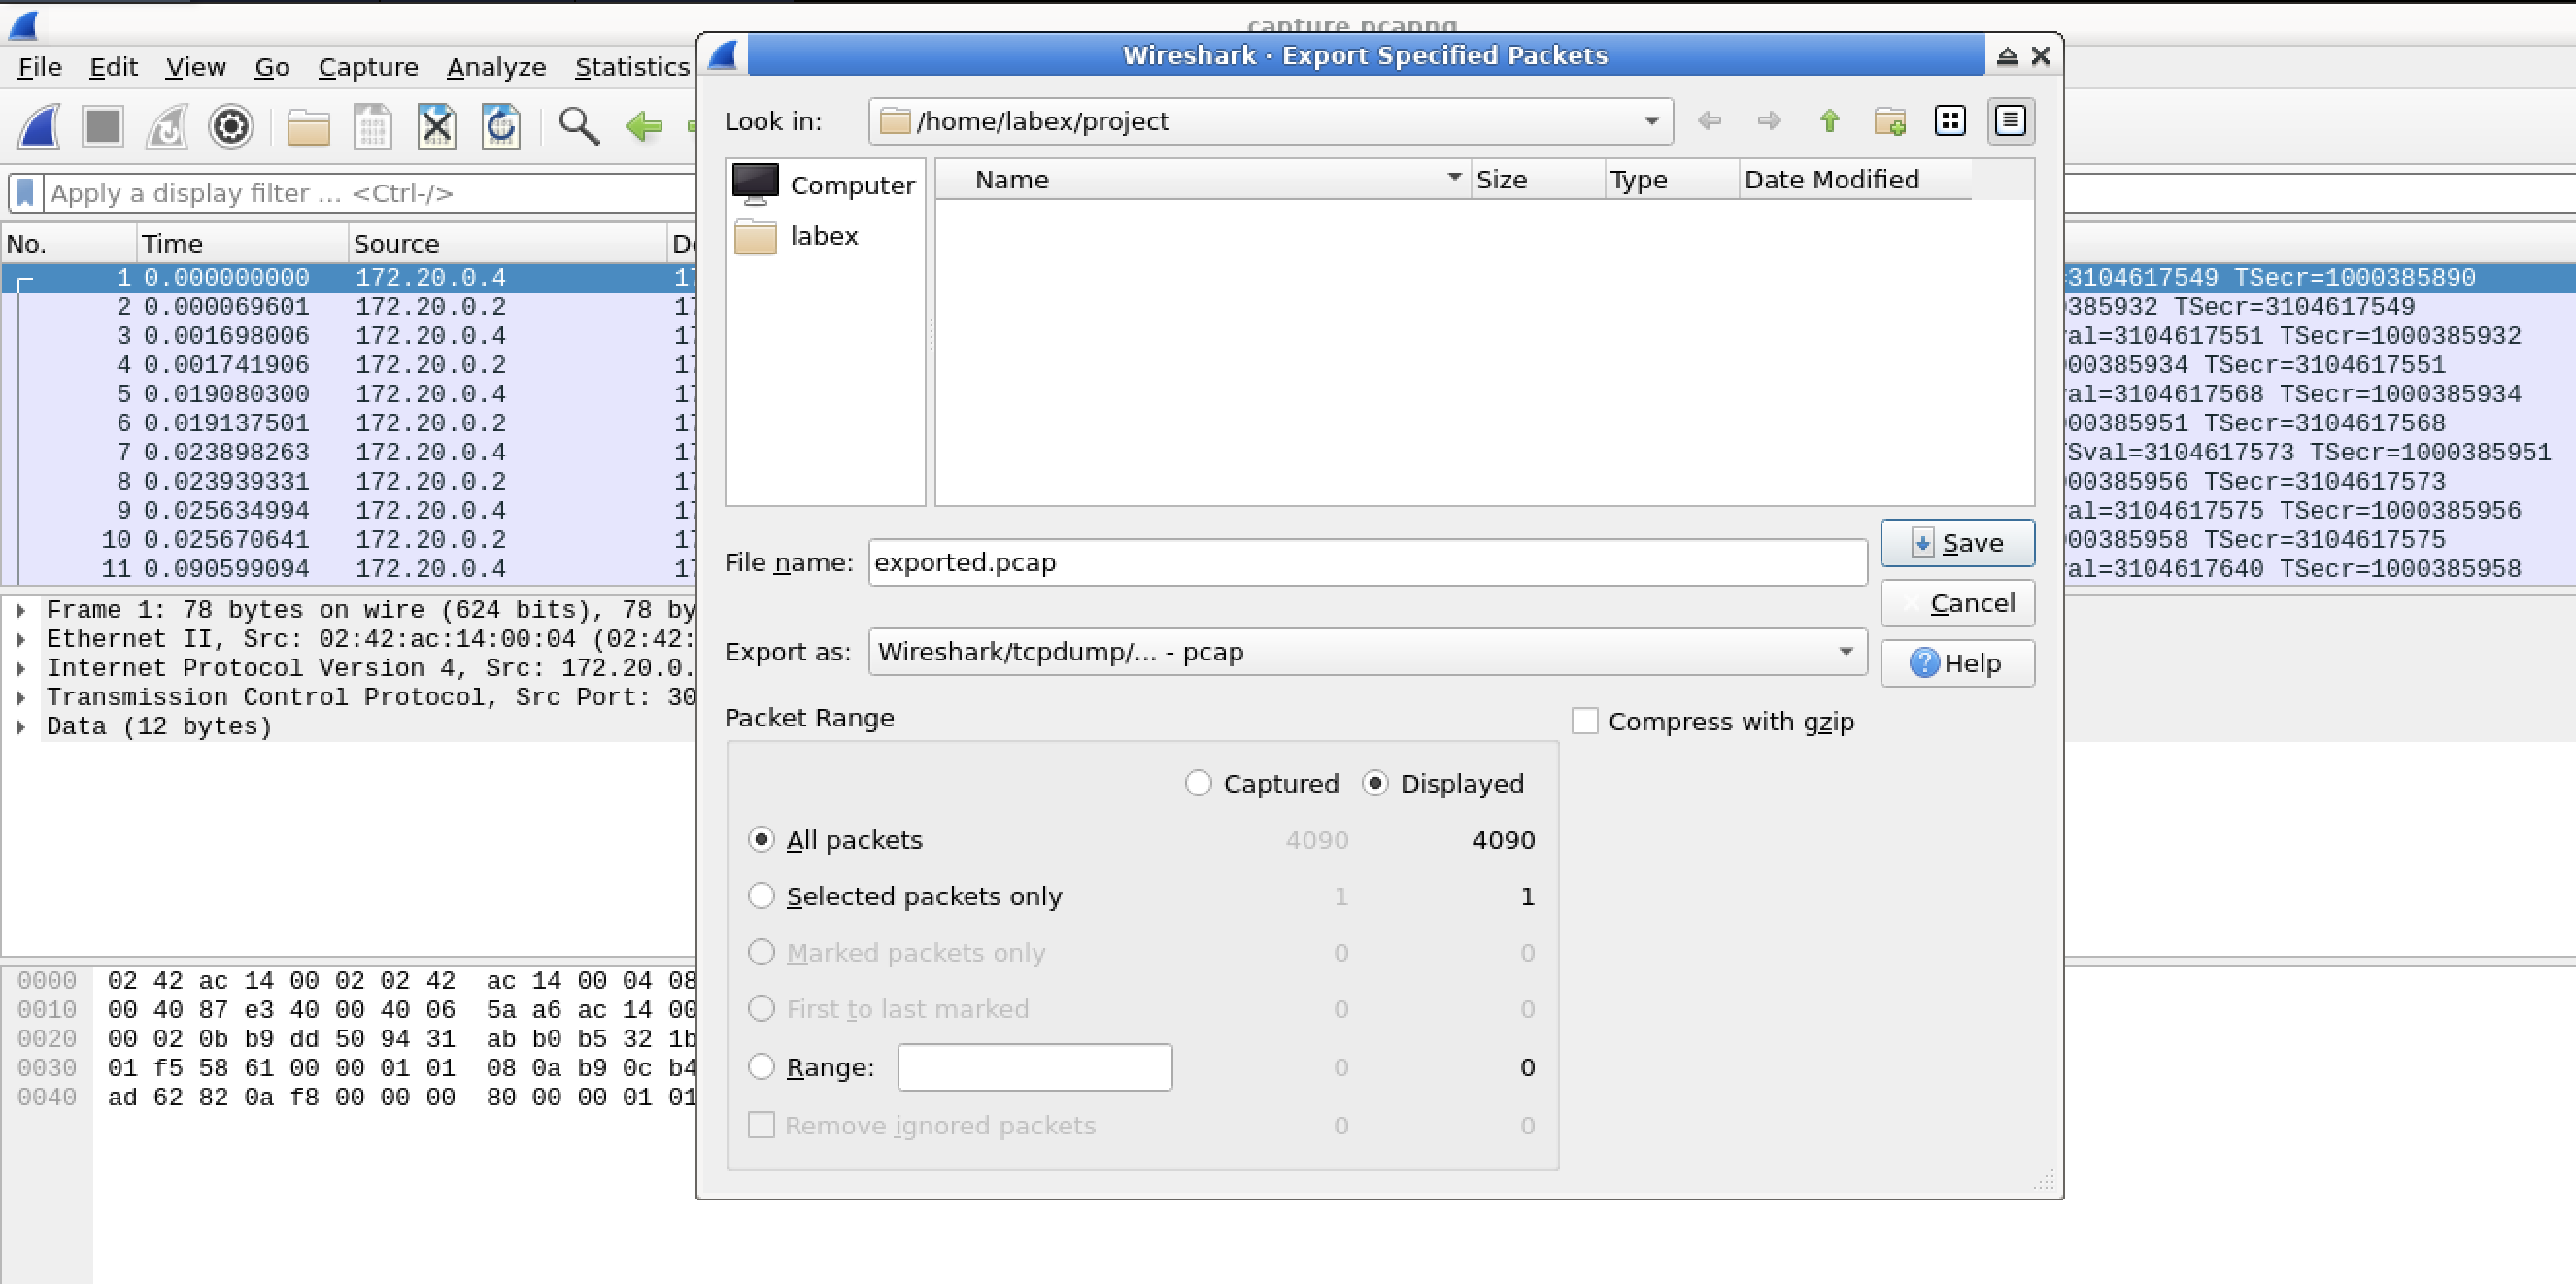Start a new capture with the shark fin icon
This screenshot has height=1284, width=2576.
(x=36, y=126)
